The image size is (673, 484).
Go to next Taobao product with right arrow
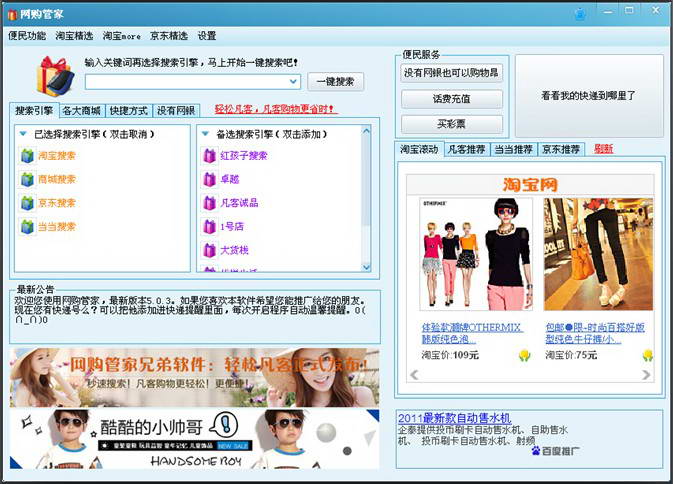646,375
